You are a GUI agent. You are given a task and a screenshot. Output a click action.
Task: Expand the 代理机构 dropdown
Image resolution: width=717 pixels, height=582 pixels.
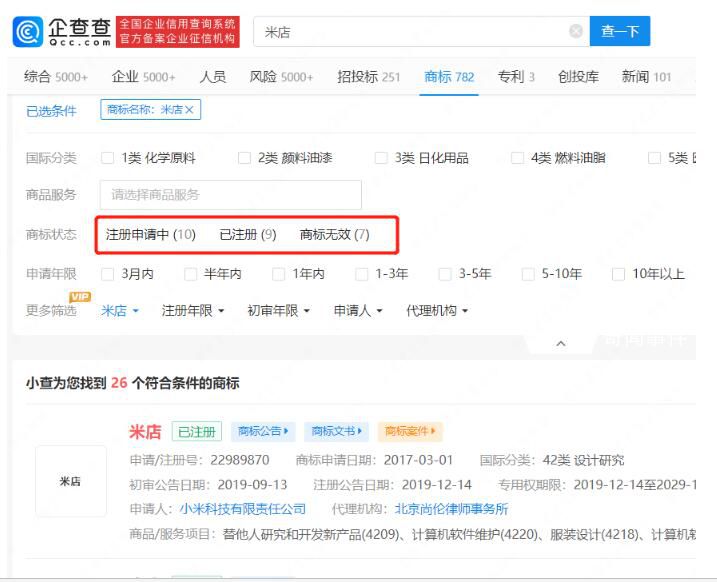[437, 311]
